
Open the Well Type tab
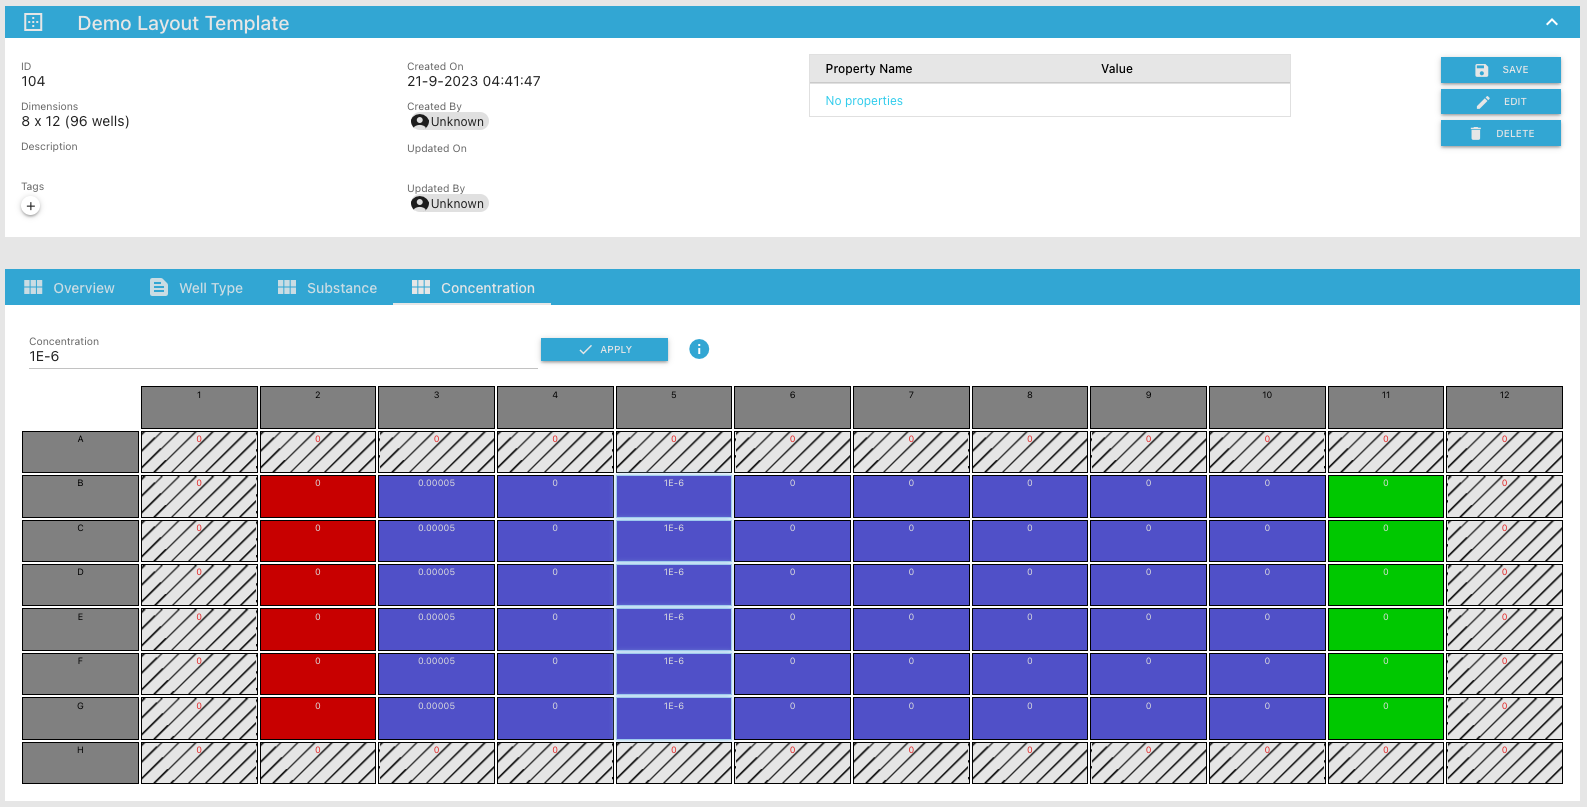[x=197, y=288]
